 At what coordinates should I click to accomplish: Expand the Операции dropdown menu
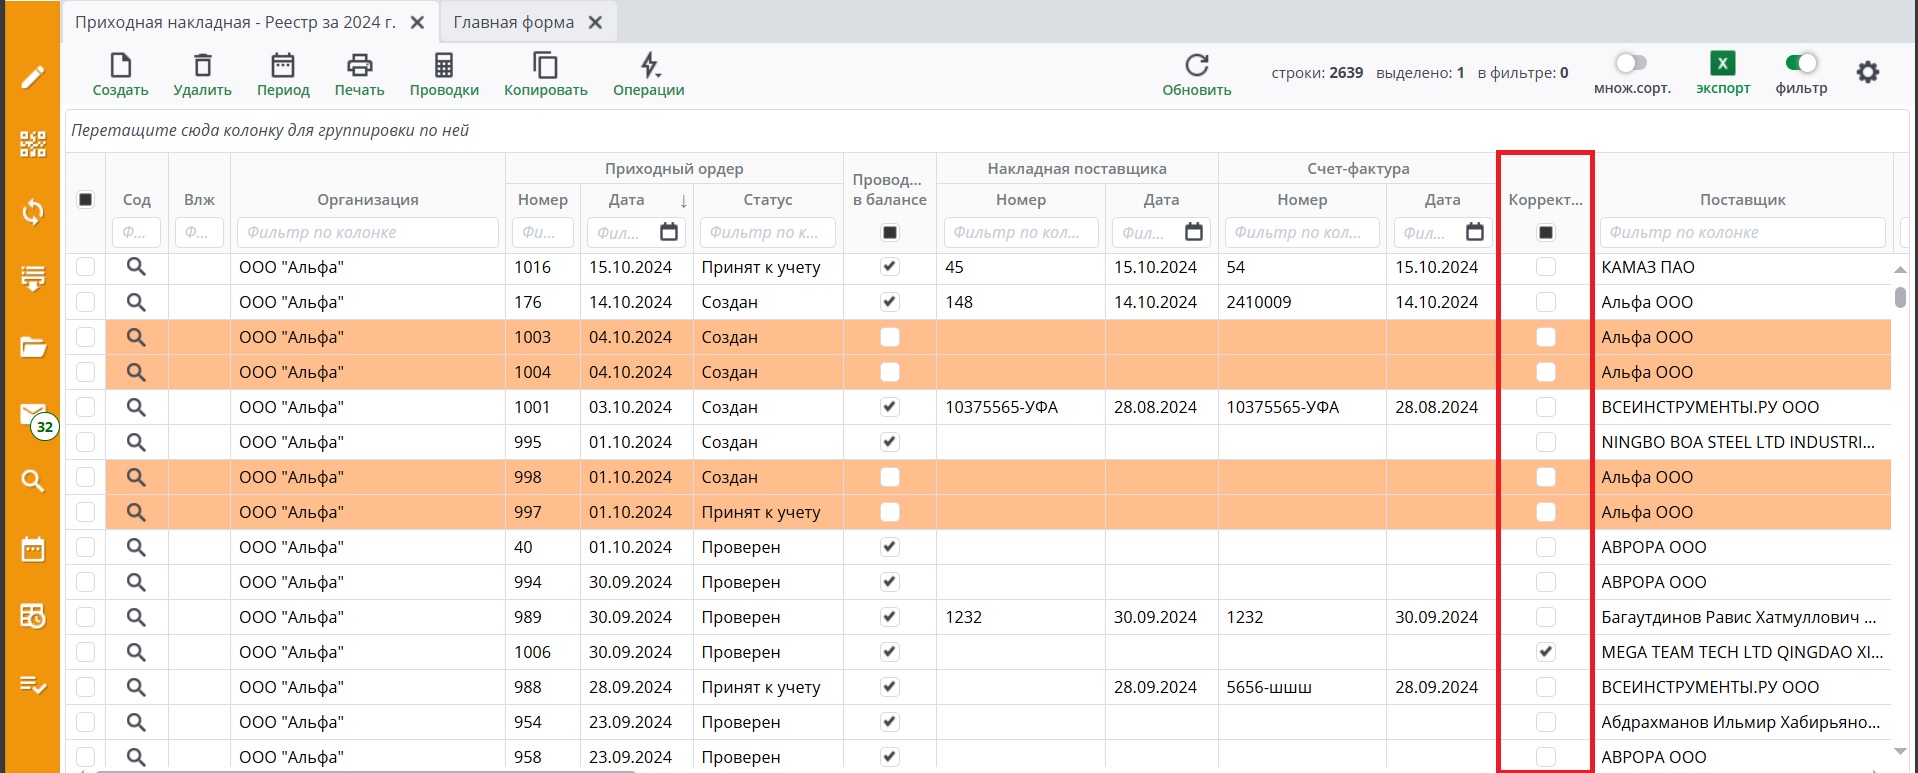pyautogui.click(x=649, y=66)
